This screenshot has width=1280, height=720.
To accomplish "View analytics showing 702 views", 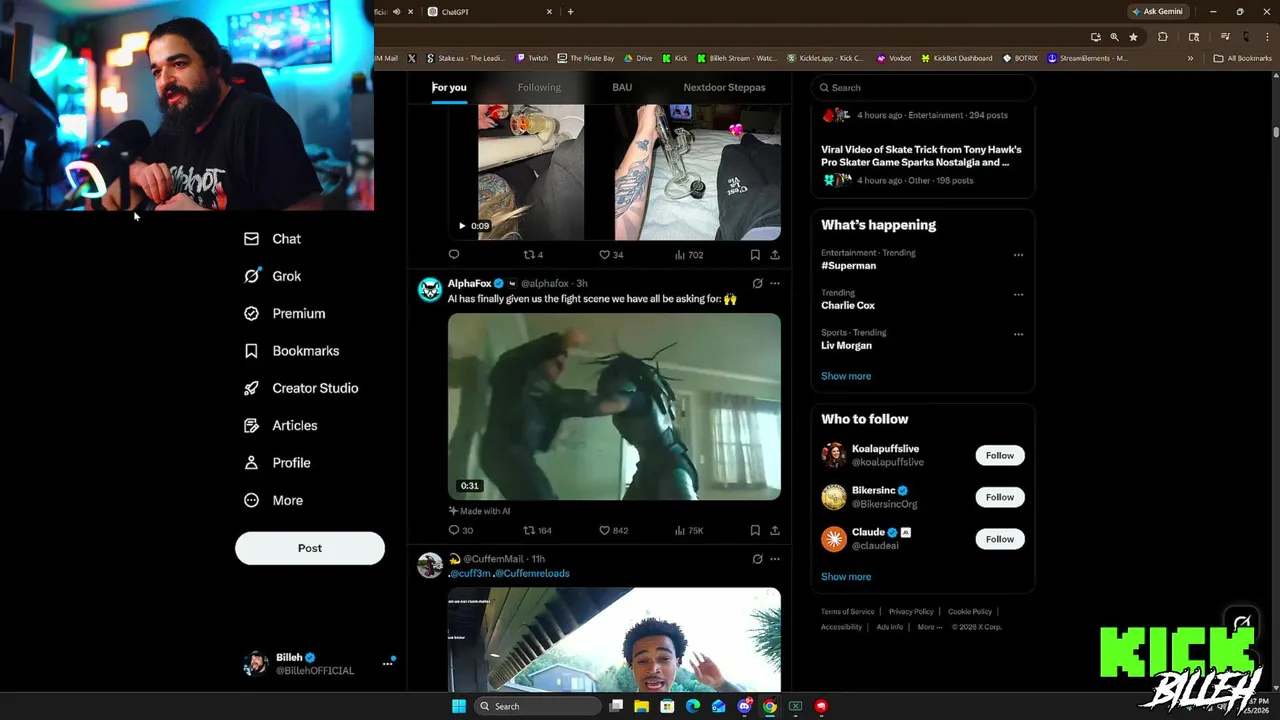I will (x=689, y=255).
